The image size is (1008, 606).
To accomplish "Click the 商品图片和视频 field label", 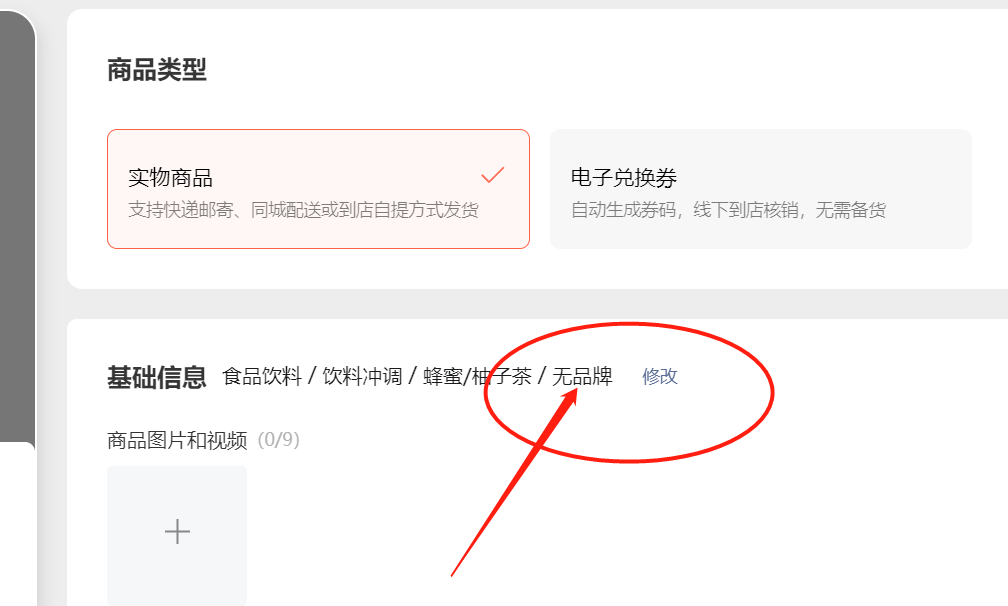I will [x=177, y=440].
